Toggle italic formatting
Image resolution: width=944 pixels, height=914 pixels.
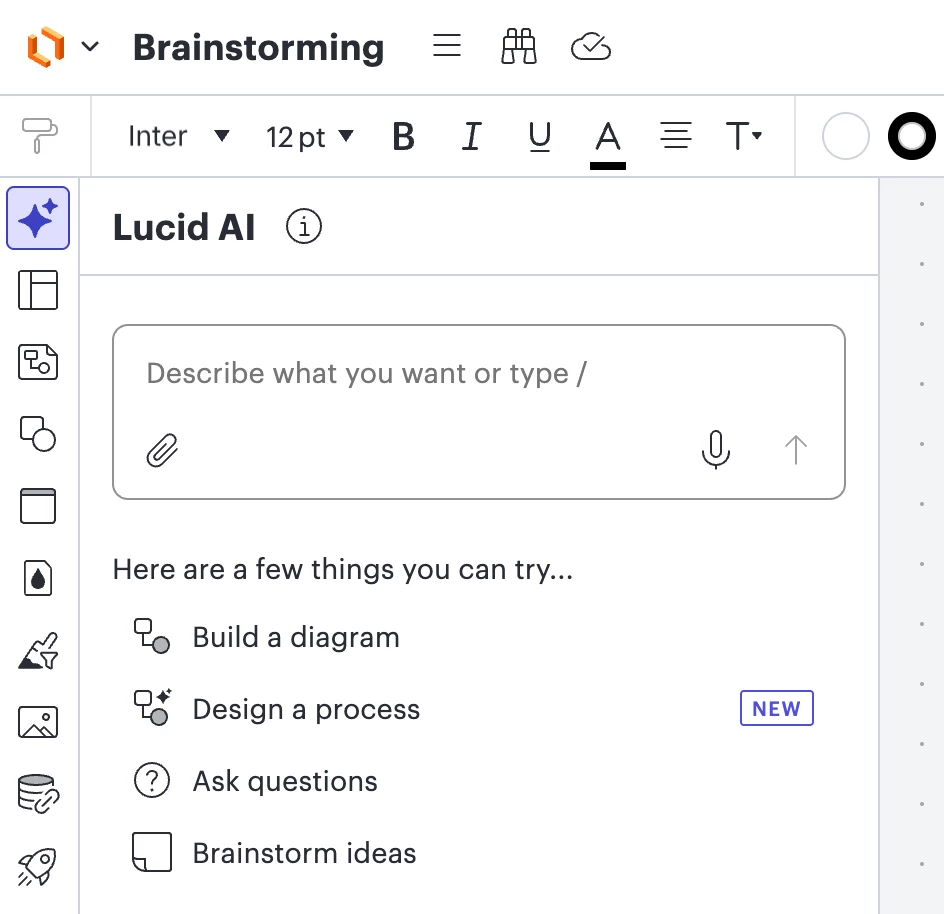coord(471,136)
